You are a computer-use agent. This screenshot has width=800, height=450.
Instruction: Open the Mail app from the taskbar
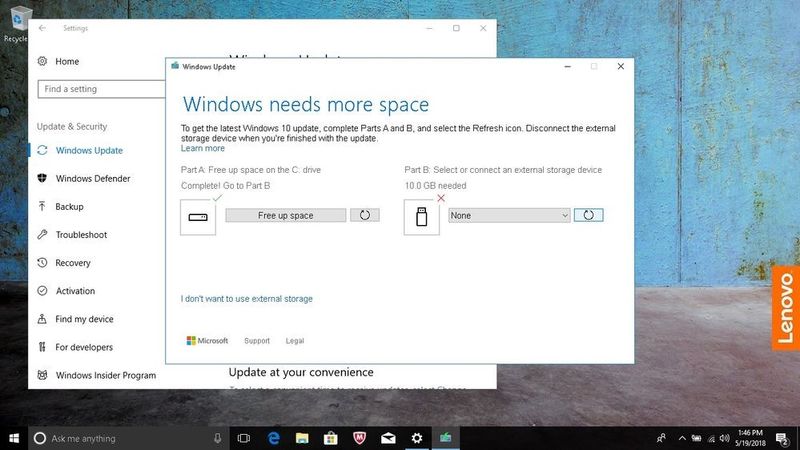(x=388, y=438)
